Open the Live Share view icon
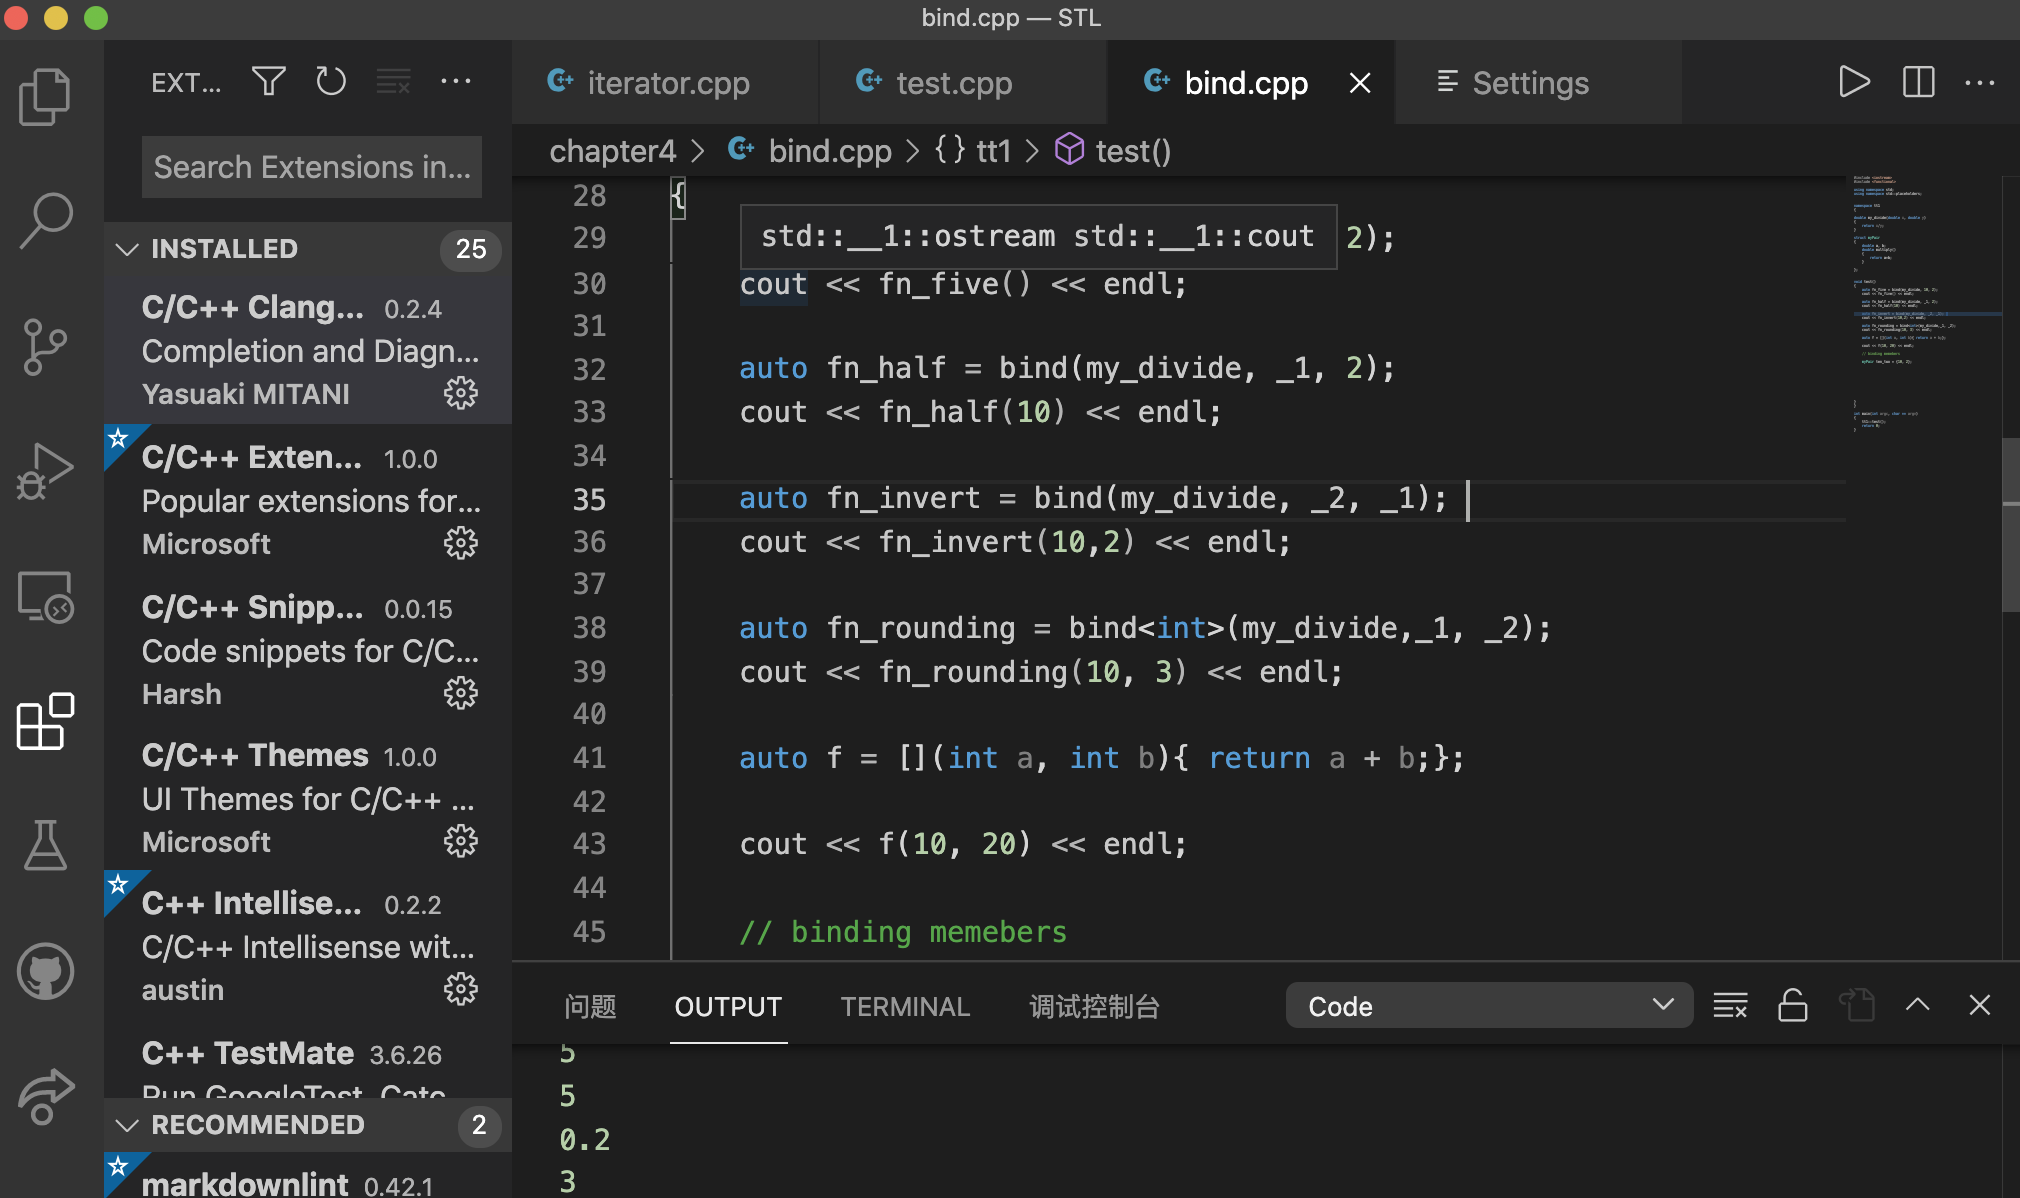 click(46, 1096)
